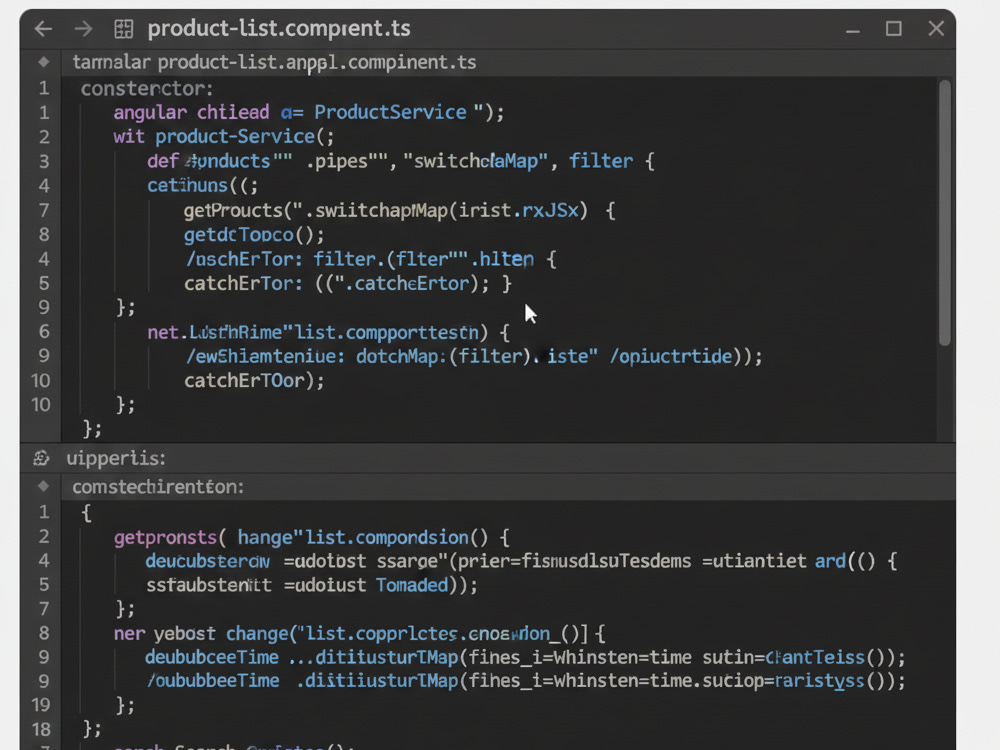This screenshot has width=1000, height=750.
Task: Click the filter.(flter line
Action: [x=370, y=259]
